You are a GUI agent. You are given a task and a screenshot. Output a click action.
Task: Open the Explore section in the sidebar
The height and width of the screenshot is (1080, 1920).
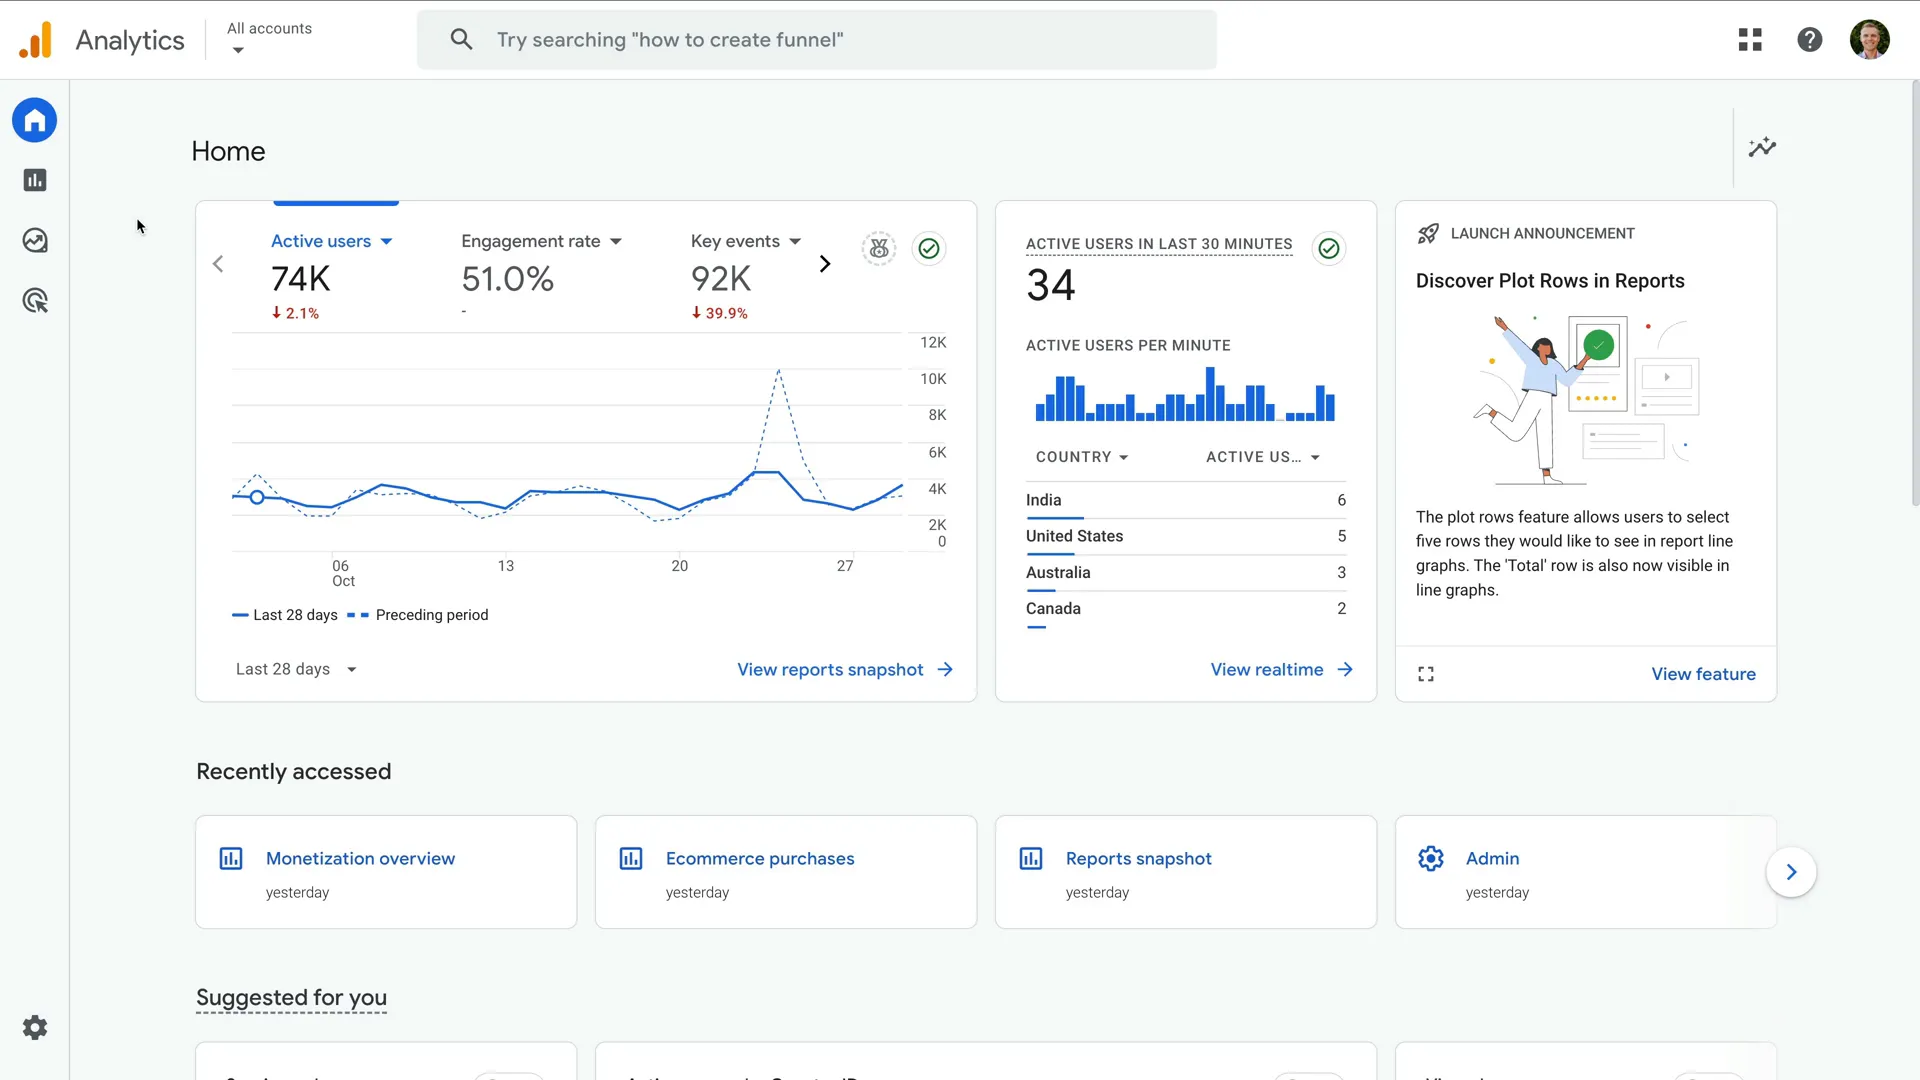pos(35,240)
